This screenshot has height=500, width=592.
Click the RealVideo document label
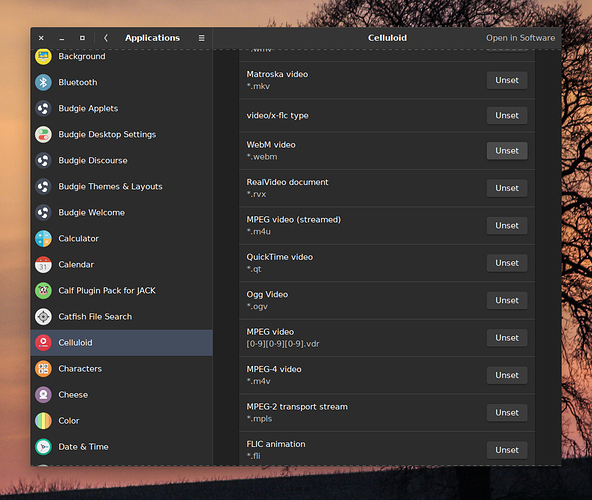287,182
